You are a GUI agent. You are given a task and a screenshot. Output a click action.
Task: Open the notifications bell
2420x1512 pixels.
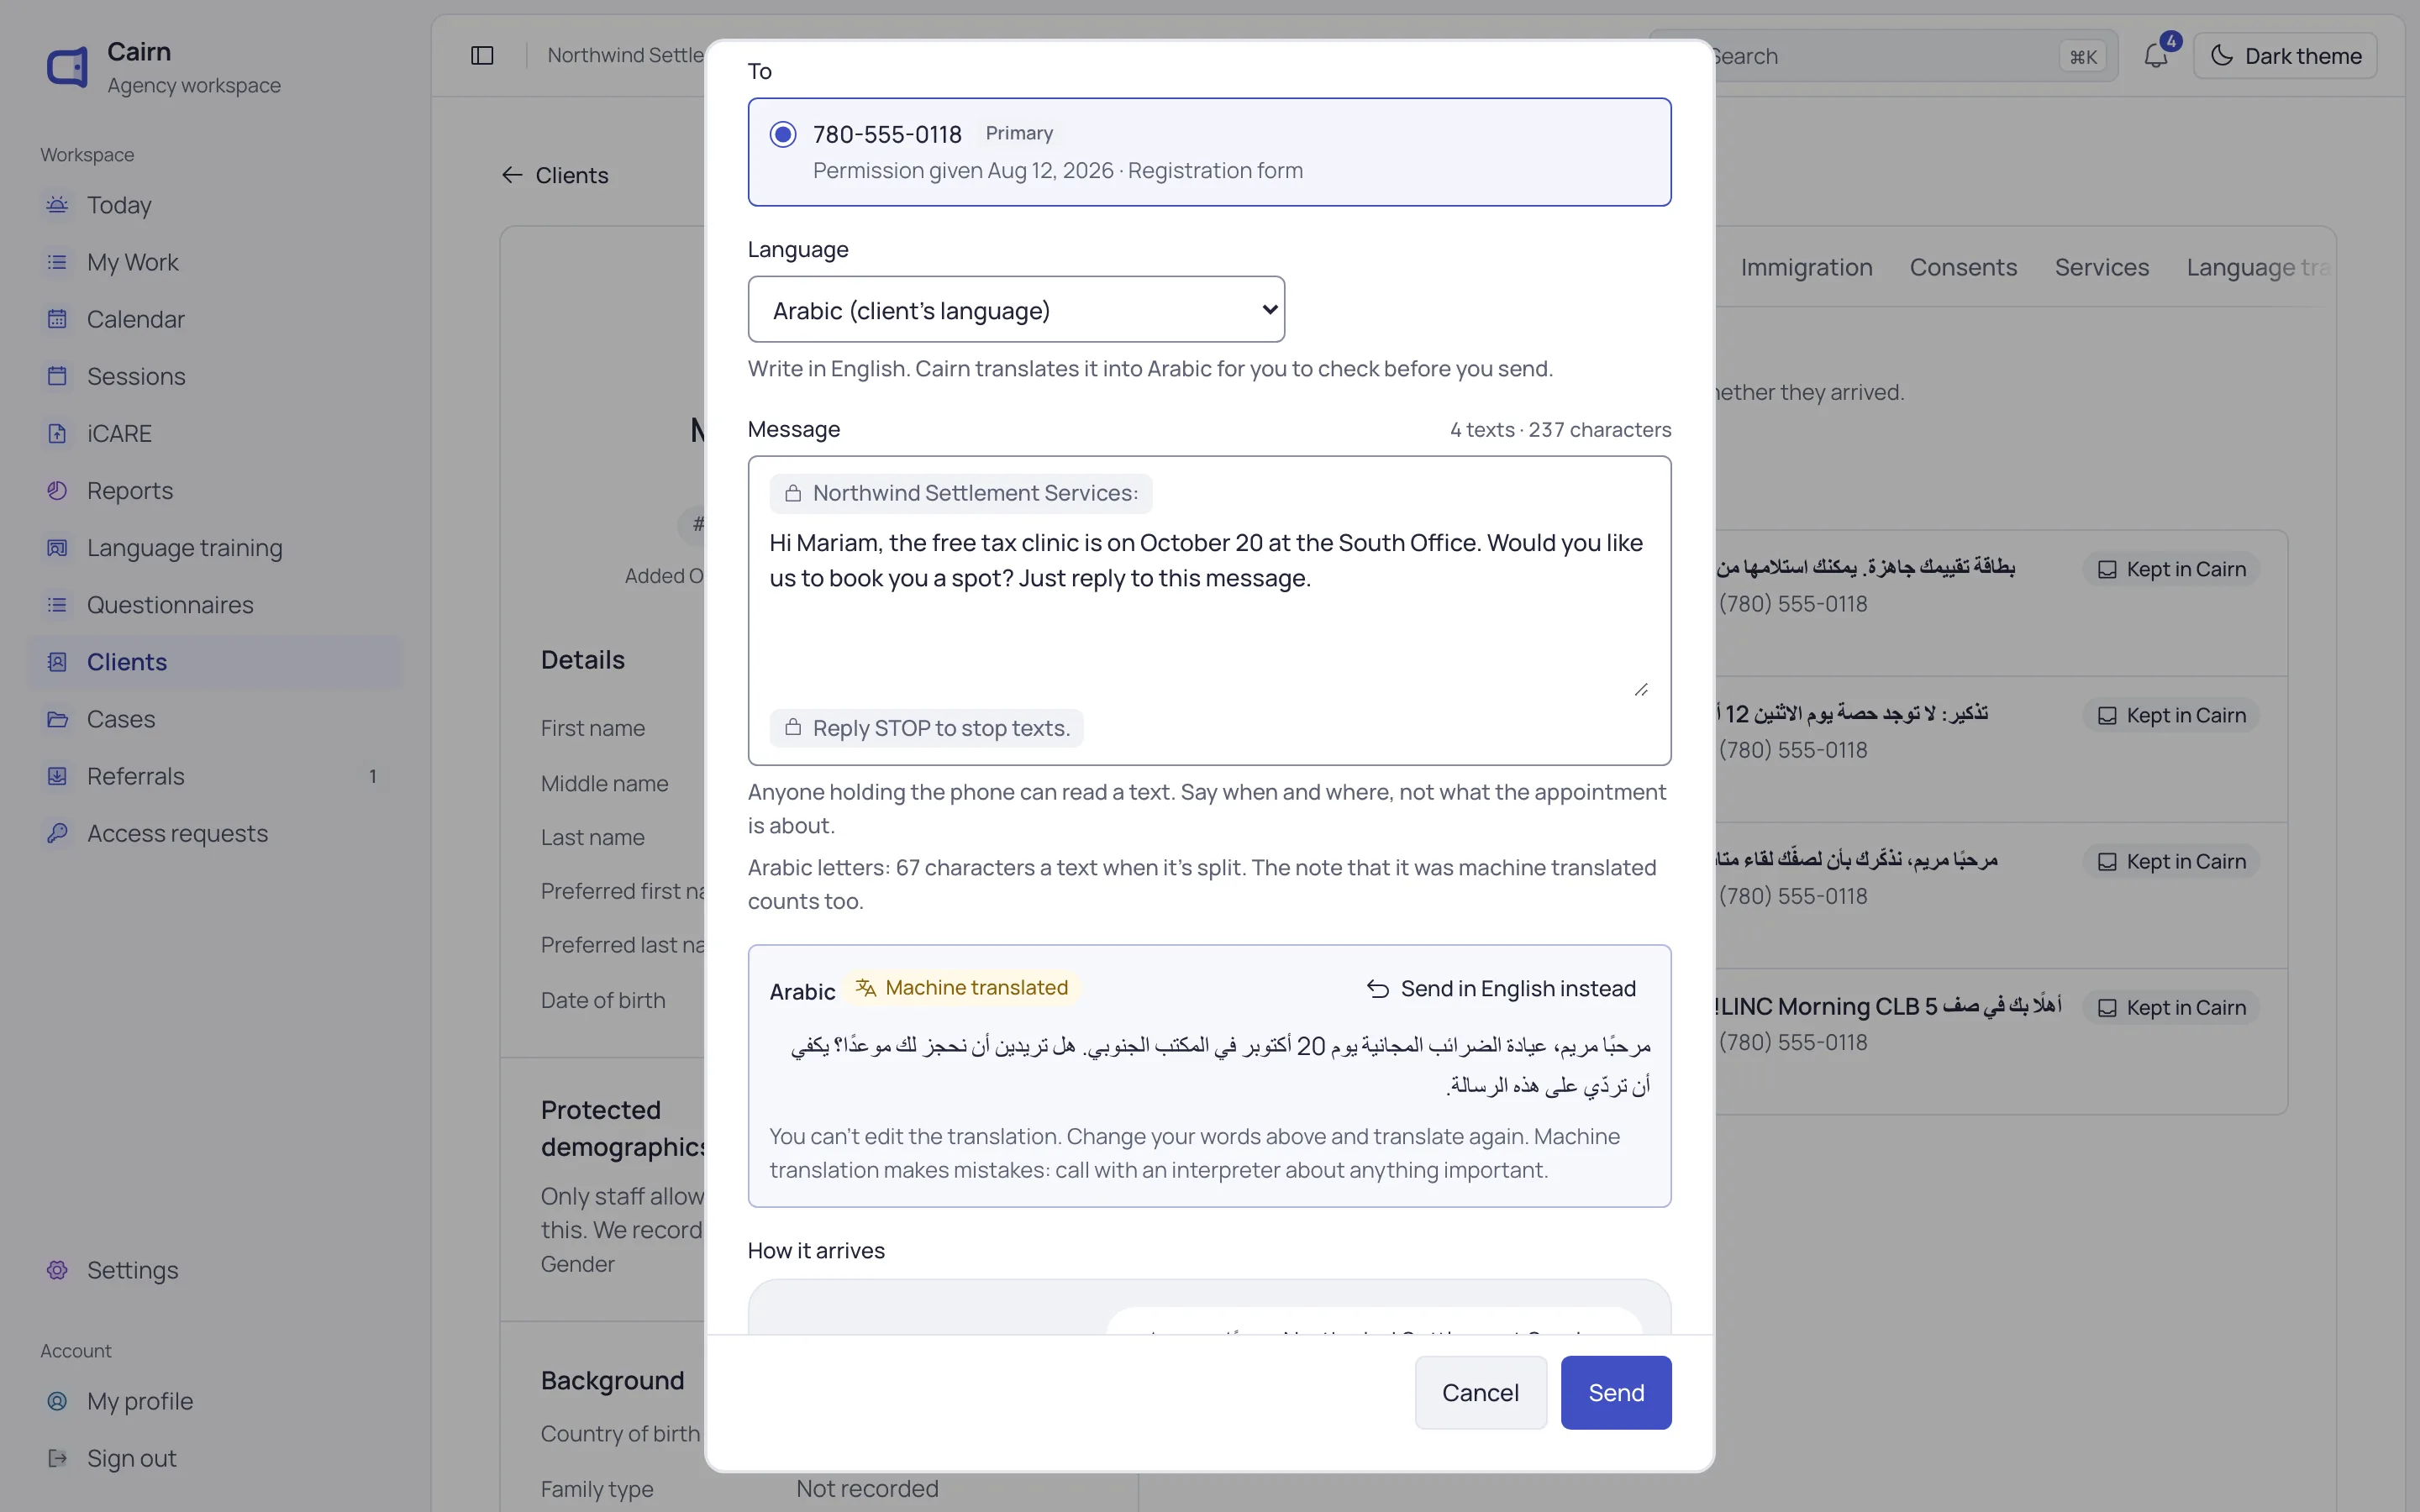coord(2156,56)
